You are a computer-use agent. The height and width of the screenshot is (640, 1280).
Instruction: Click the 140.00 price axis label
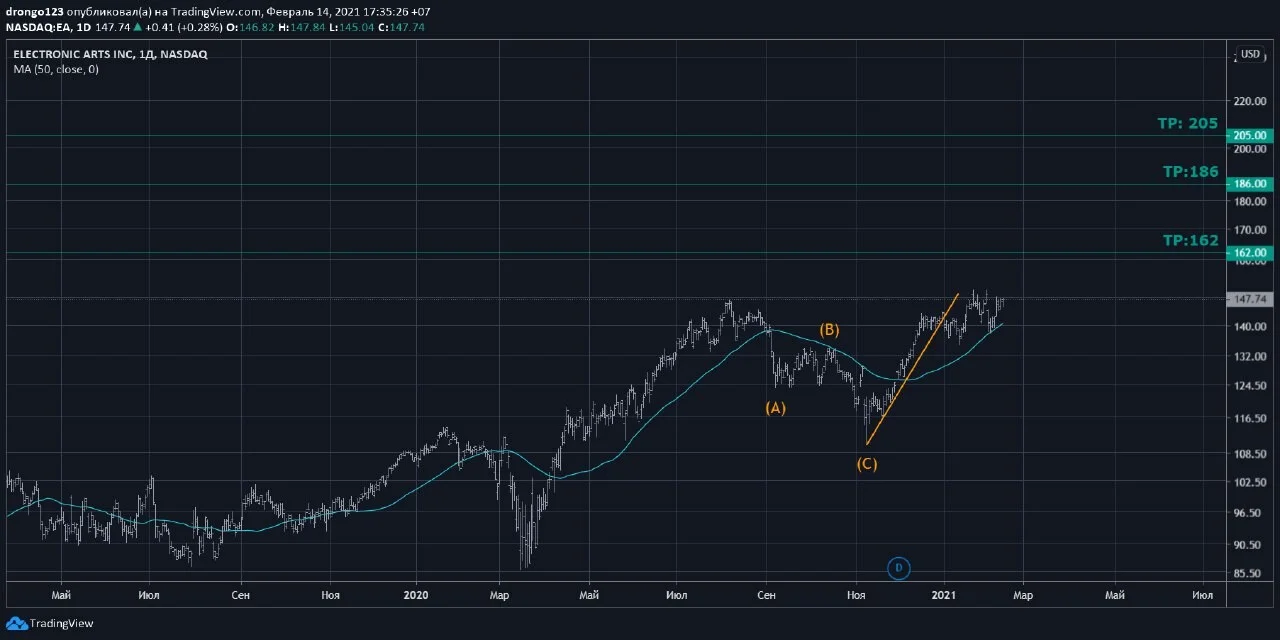point(1251,326)
